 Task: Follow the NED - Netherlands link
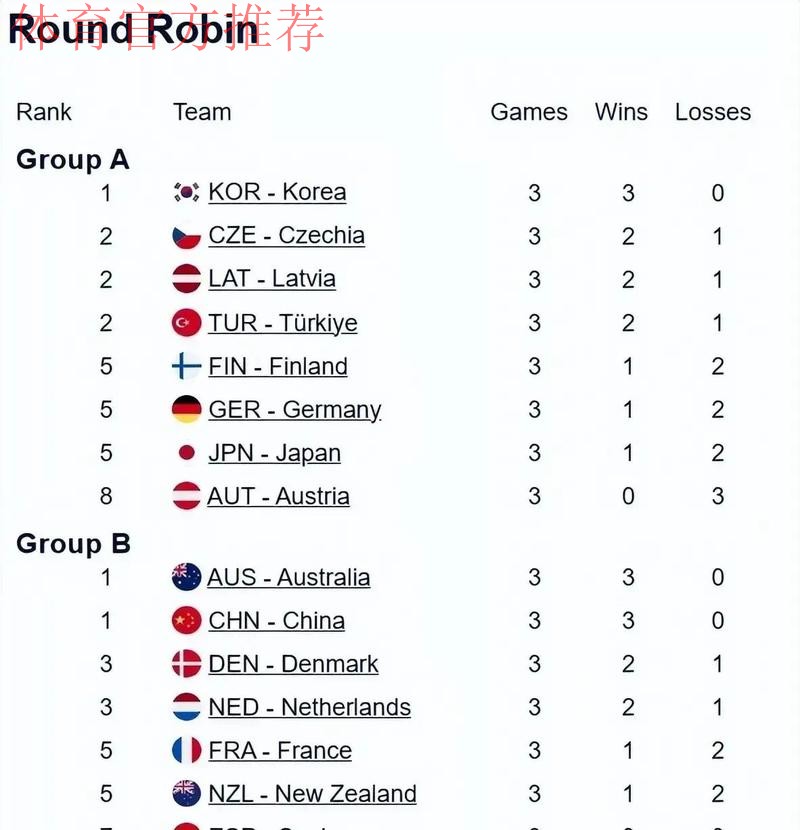309,707
